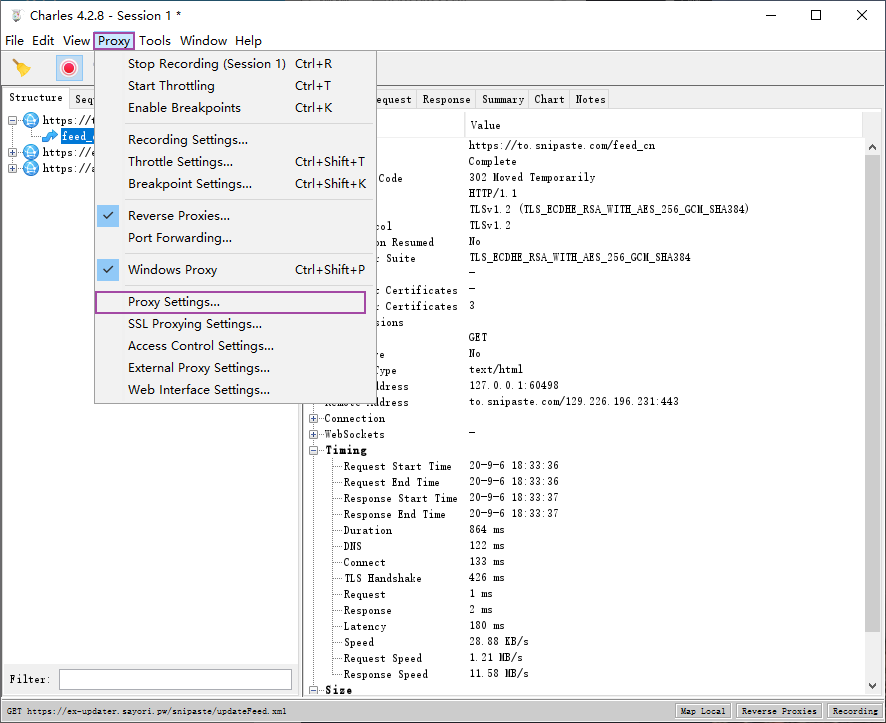Click the Value column header
The width and height of the screenshot is (886, 723).
click(664, 125)
